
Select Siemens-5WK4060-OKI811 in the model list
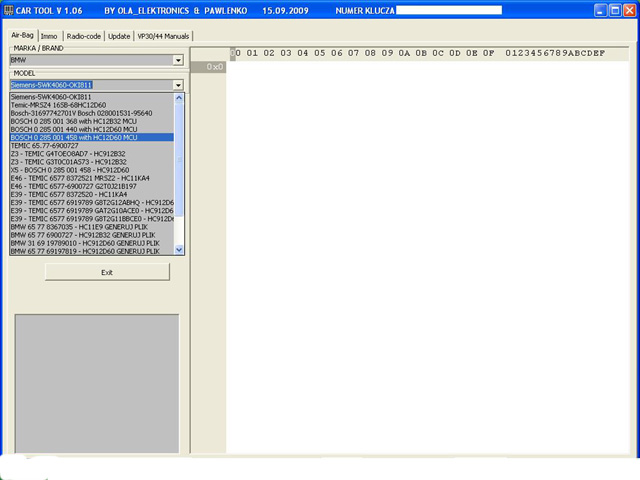tap(92, 97)
